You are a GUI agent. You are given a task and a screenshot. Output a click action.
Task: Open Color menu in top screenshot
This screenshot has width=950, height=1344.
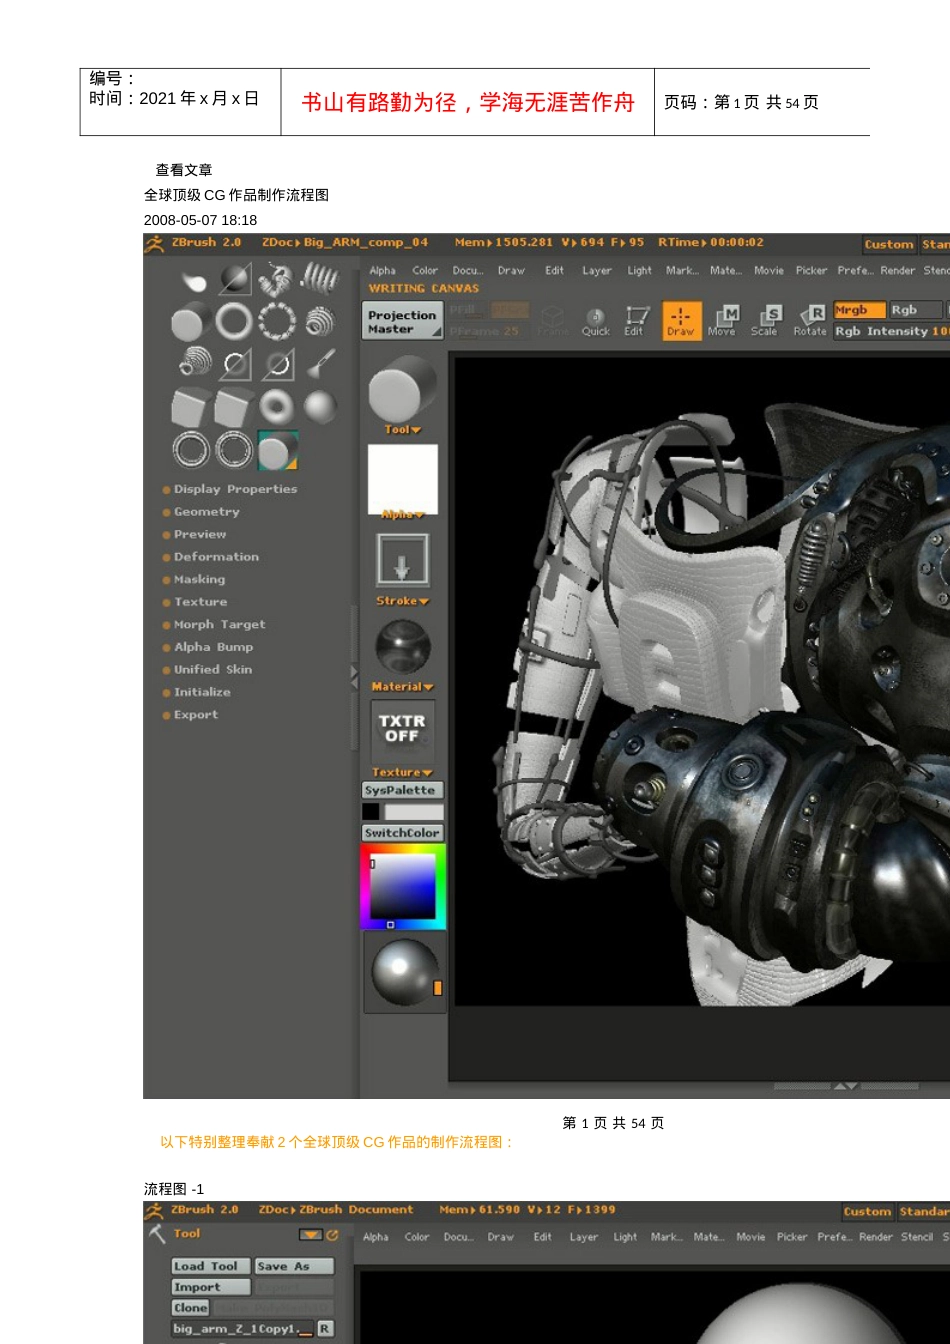[x=425, y=271]
